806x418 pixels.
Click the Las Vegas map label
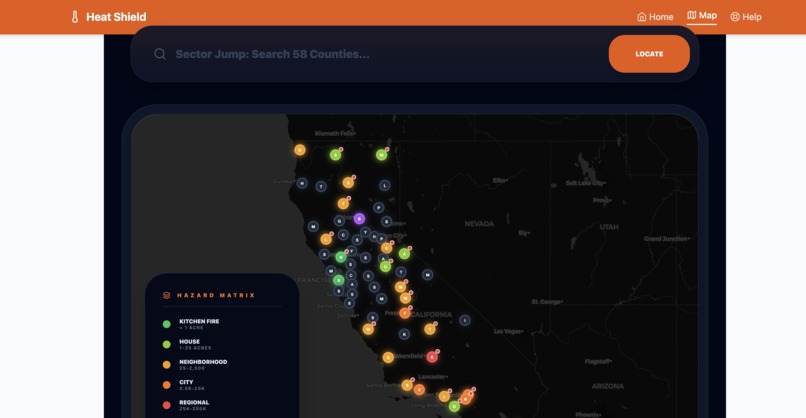pyautogui.click(x=508, y=331)
